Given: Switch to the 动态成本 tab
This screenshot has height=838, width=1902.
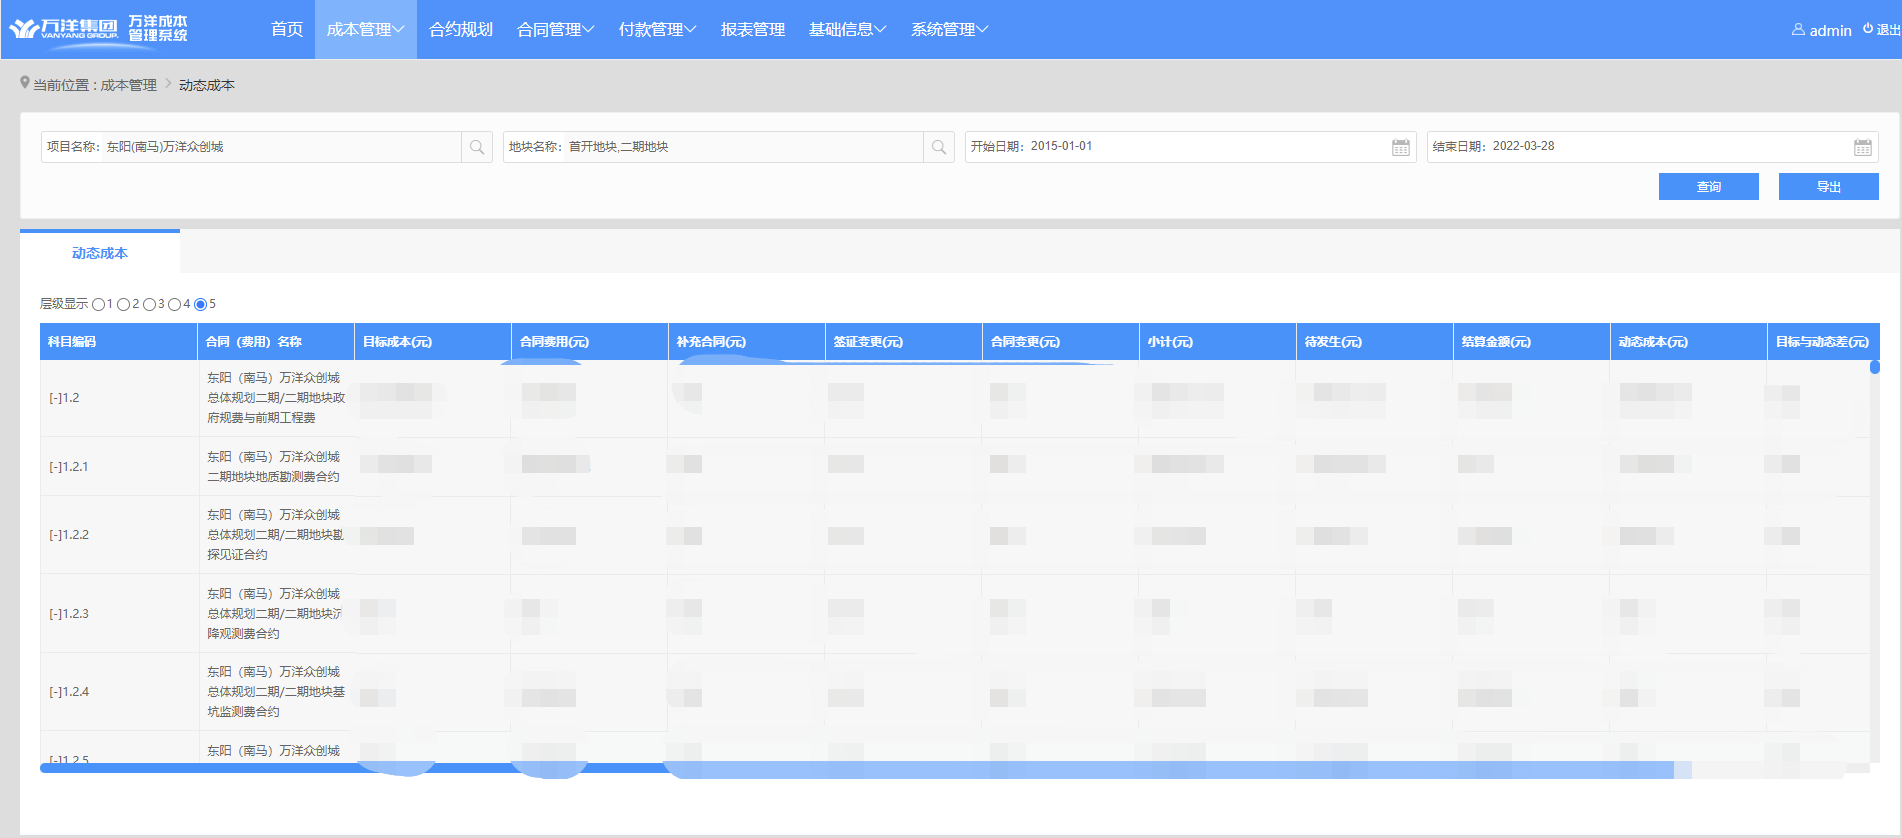Looking at the screenshot, I should click(x=100, y=253).
